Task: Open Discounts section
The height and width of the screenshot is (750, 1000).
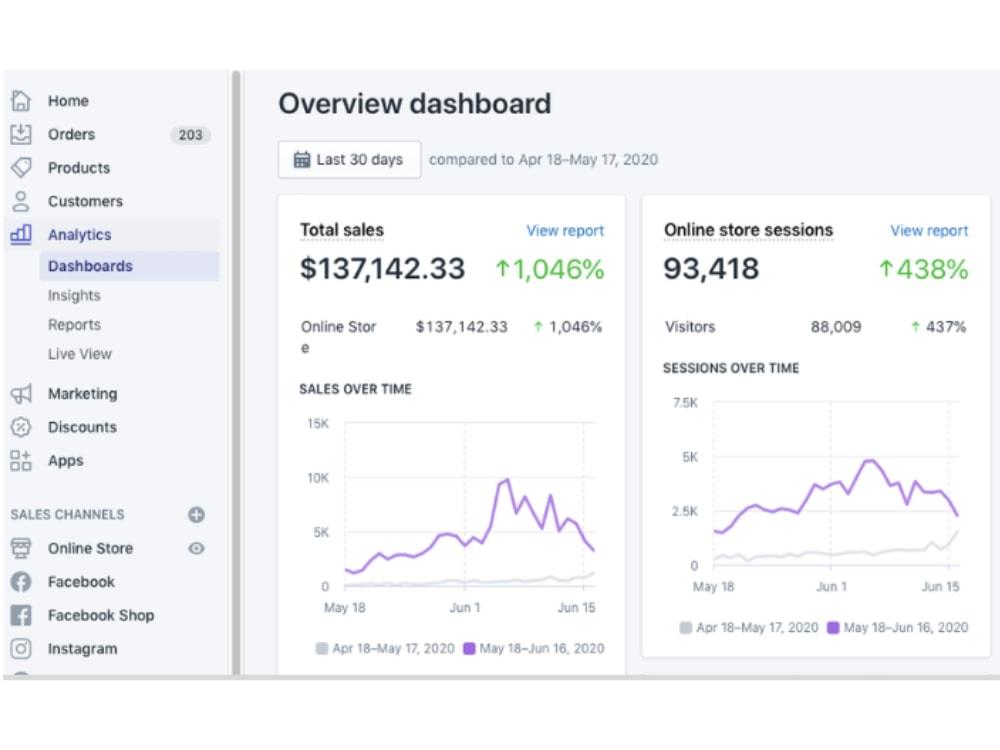Action: point(82,427)
